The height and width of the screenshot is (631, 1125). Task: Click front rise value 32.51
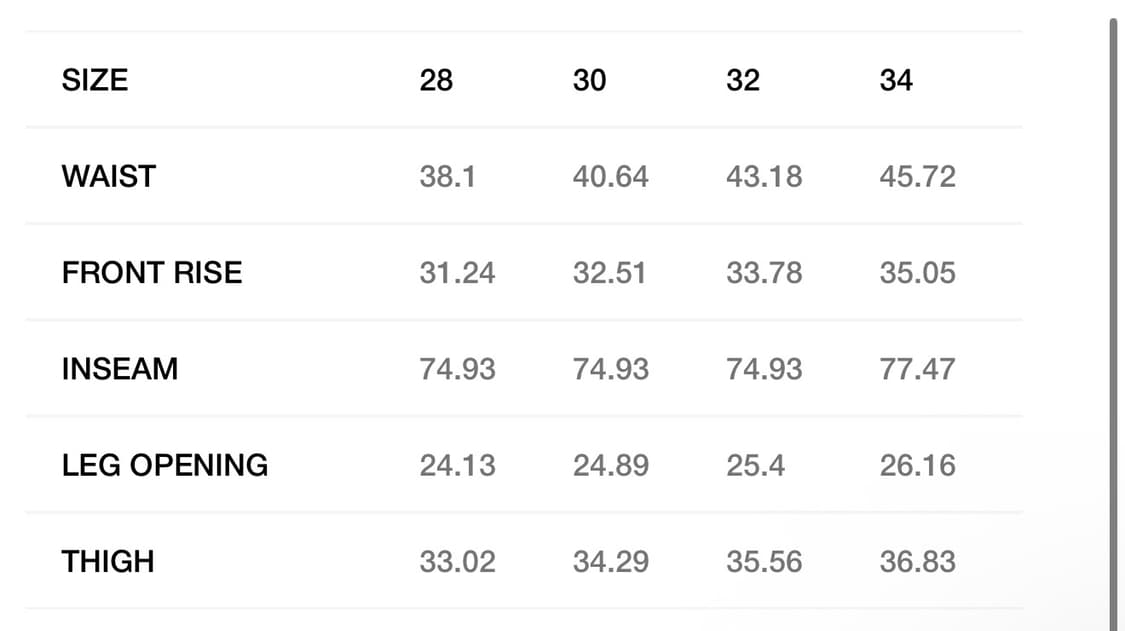(610, 273)
